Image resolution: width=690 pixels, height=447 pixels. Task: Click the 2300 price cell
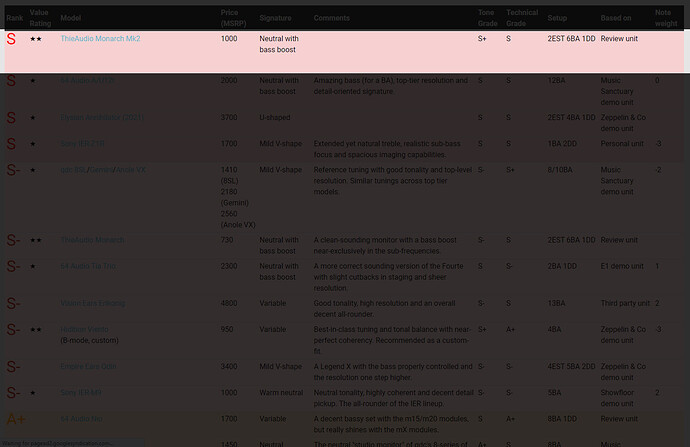click(229, 266)
